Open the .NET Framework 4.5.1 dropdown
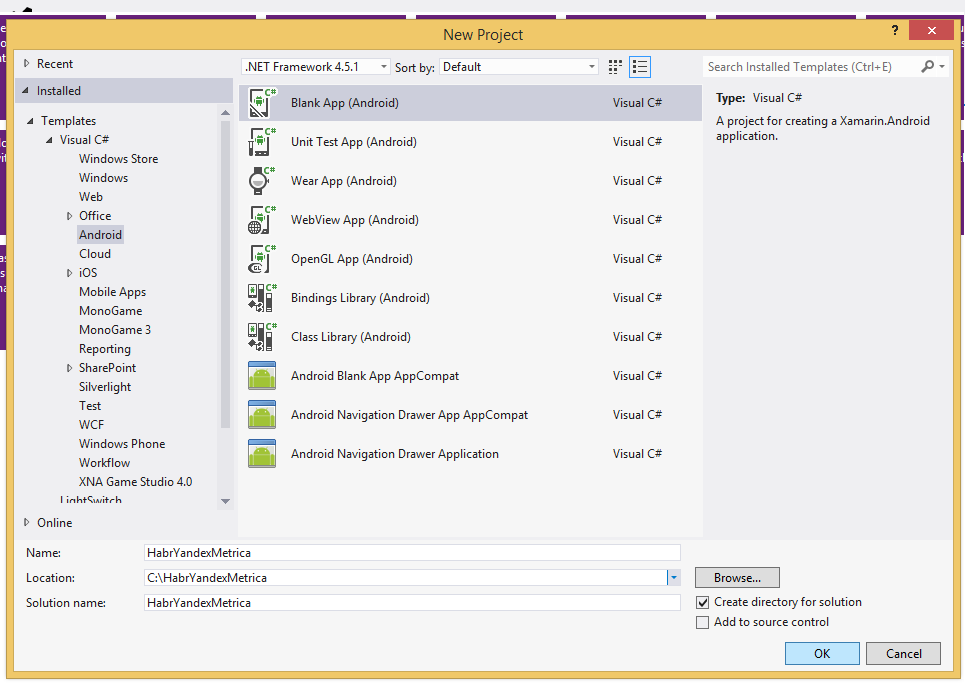The image size is (965, 684). click(316, 66)
